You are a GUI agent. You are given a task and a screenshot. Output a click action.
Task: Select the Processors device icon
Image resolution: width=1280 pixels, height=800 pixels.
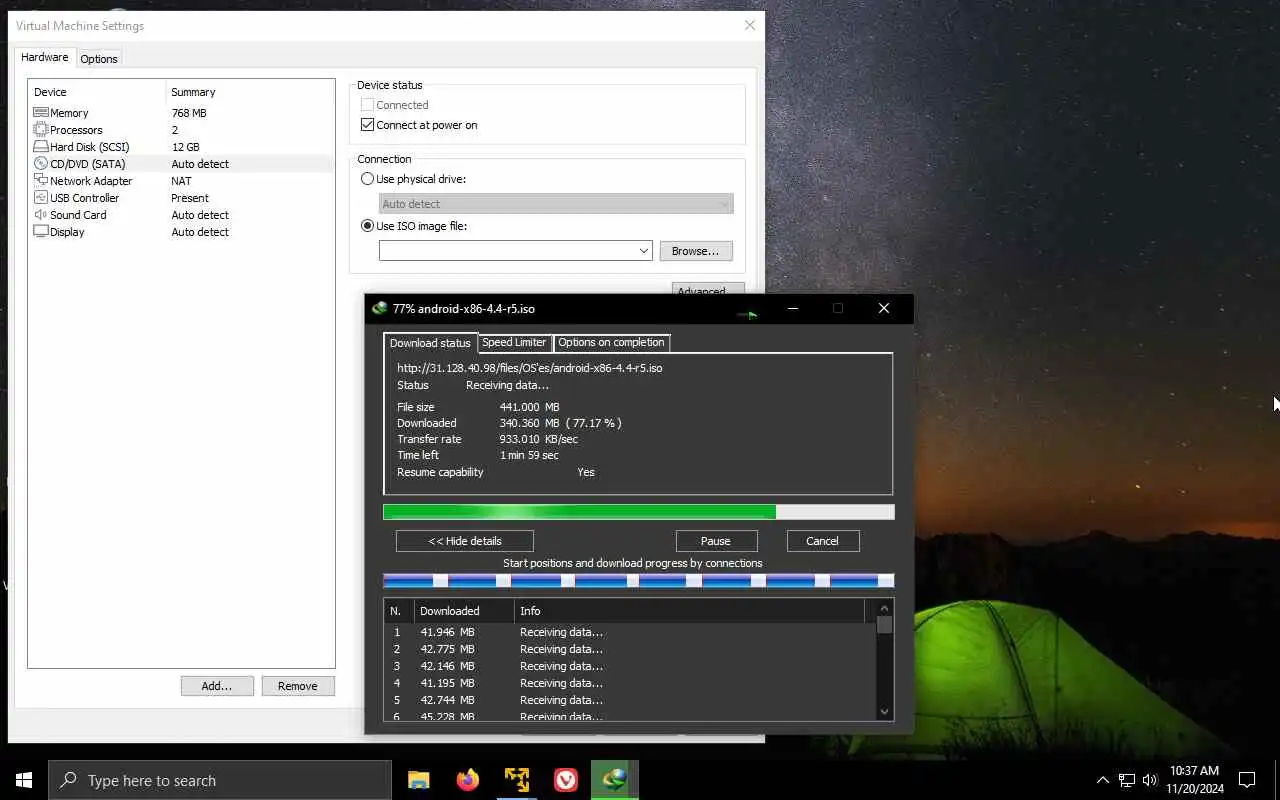pos(41,130)
